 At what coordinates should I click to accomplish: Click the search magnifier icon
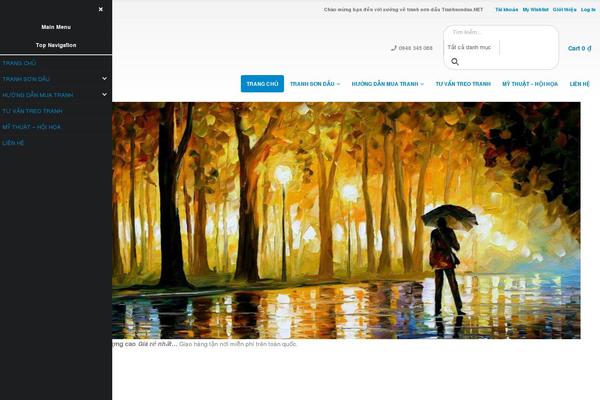pyautogui.click(x=455, y=62)
